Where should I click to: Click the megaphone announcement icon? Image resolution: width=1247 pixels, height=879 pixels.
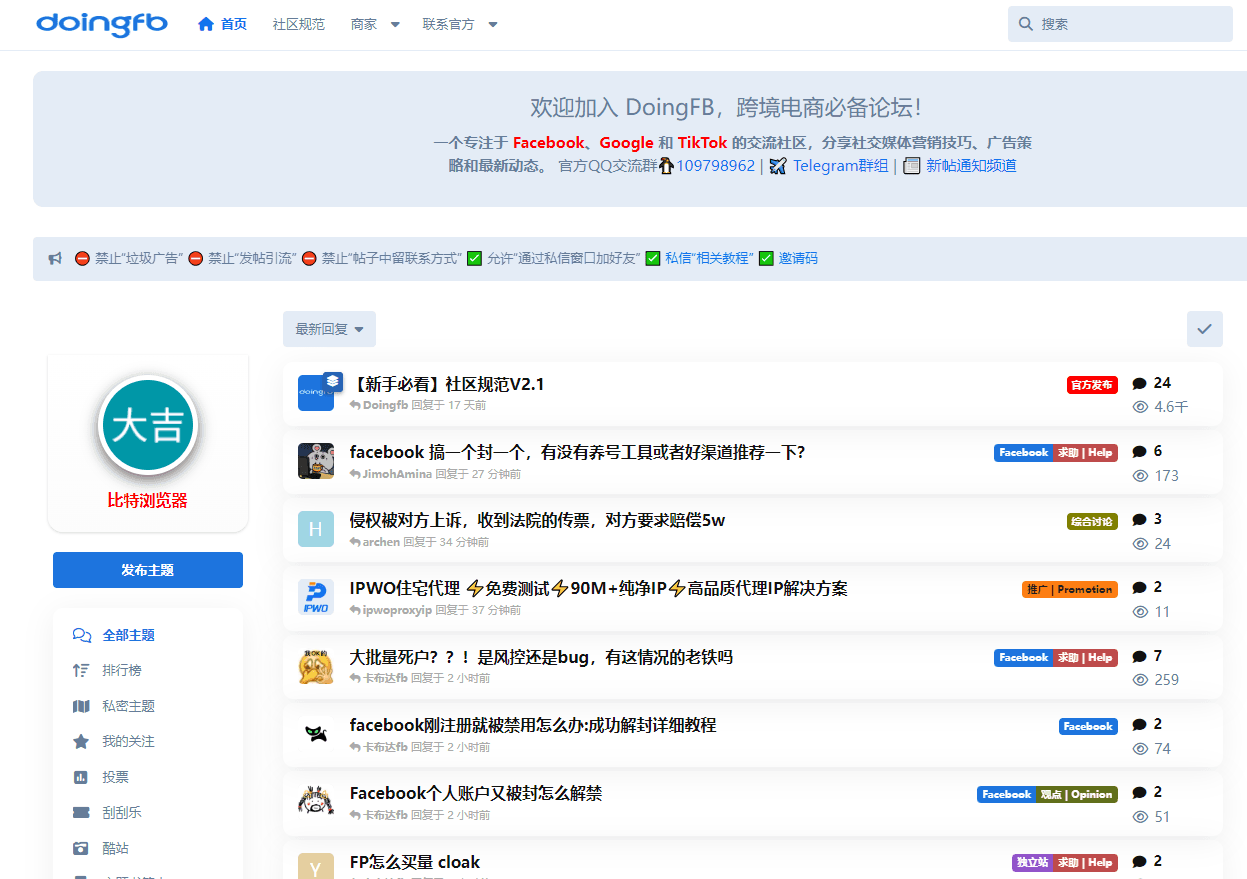tap(56, 259)
